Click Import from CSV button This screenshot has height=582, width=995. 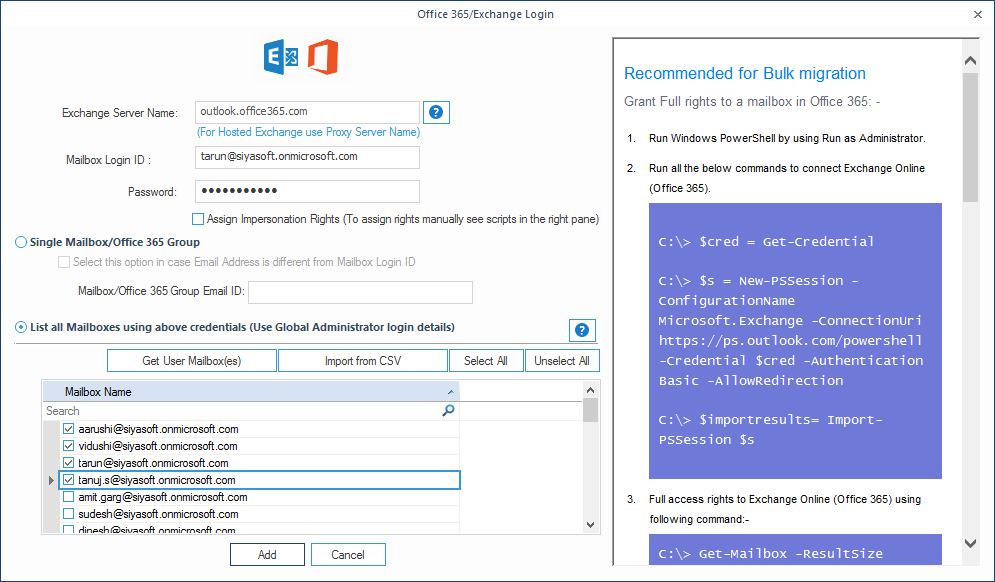click(363, 360)
